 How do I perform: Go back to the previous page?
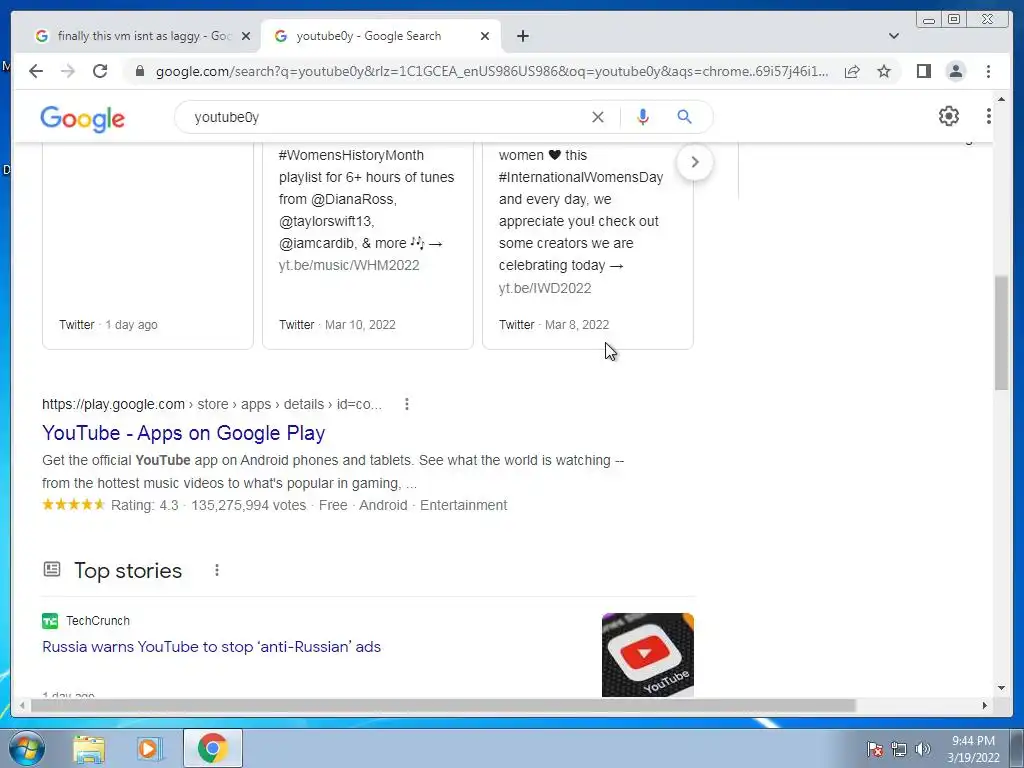tap(36, 71)
